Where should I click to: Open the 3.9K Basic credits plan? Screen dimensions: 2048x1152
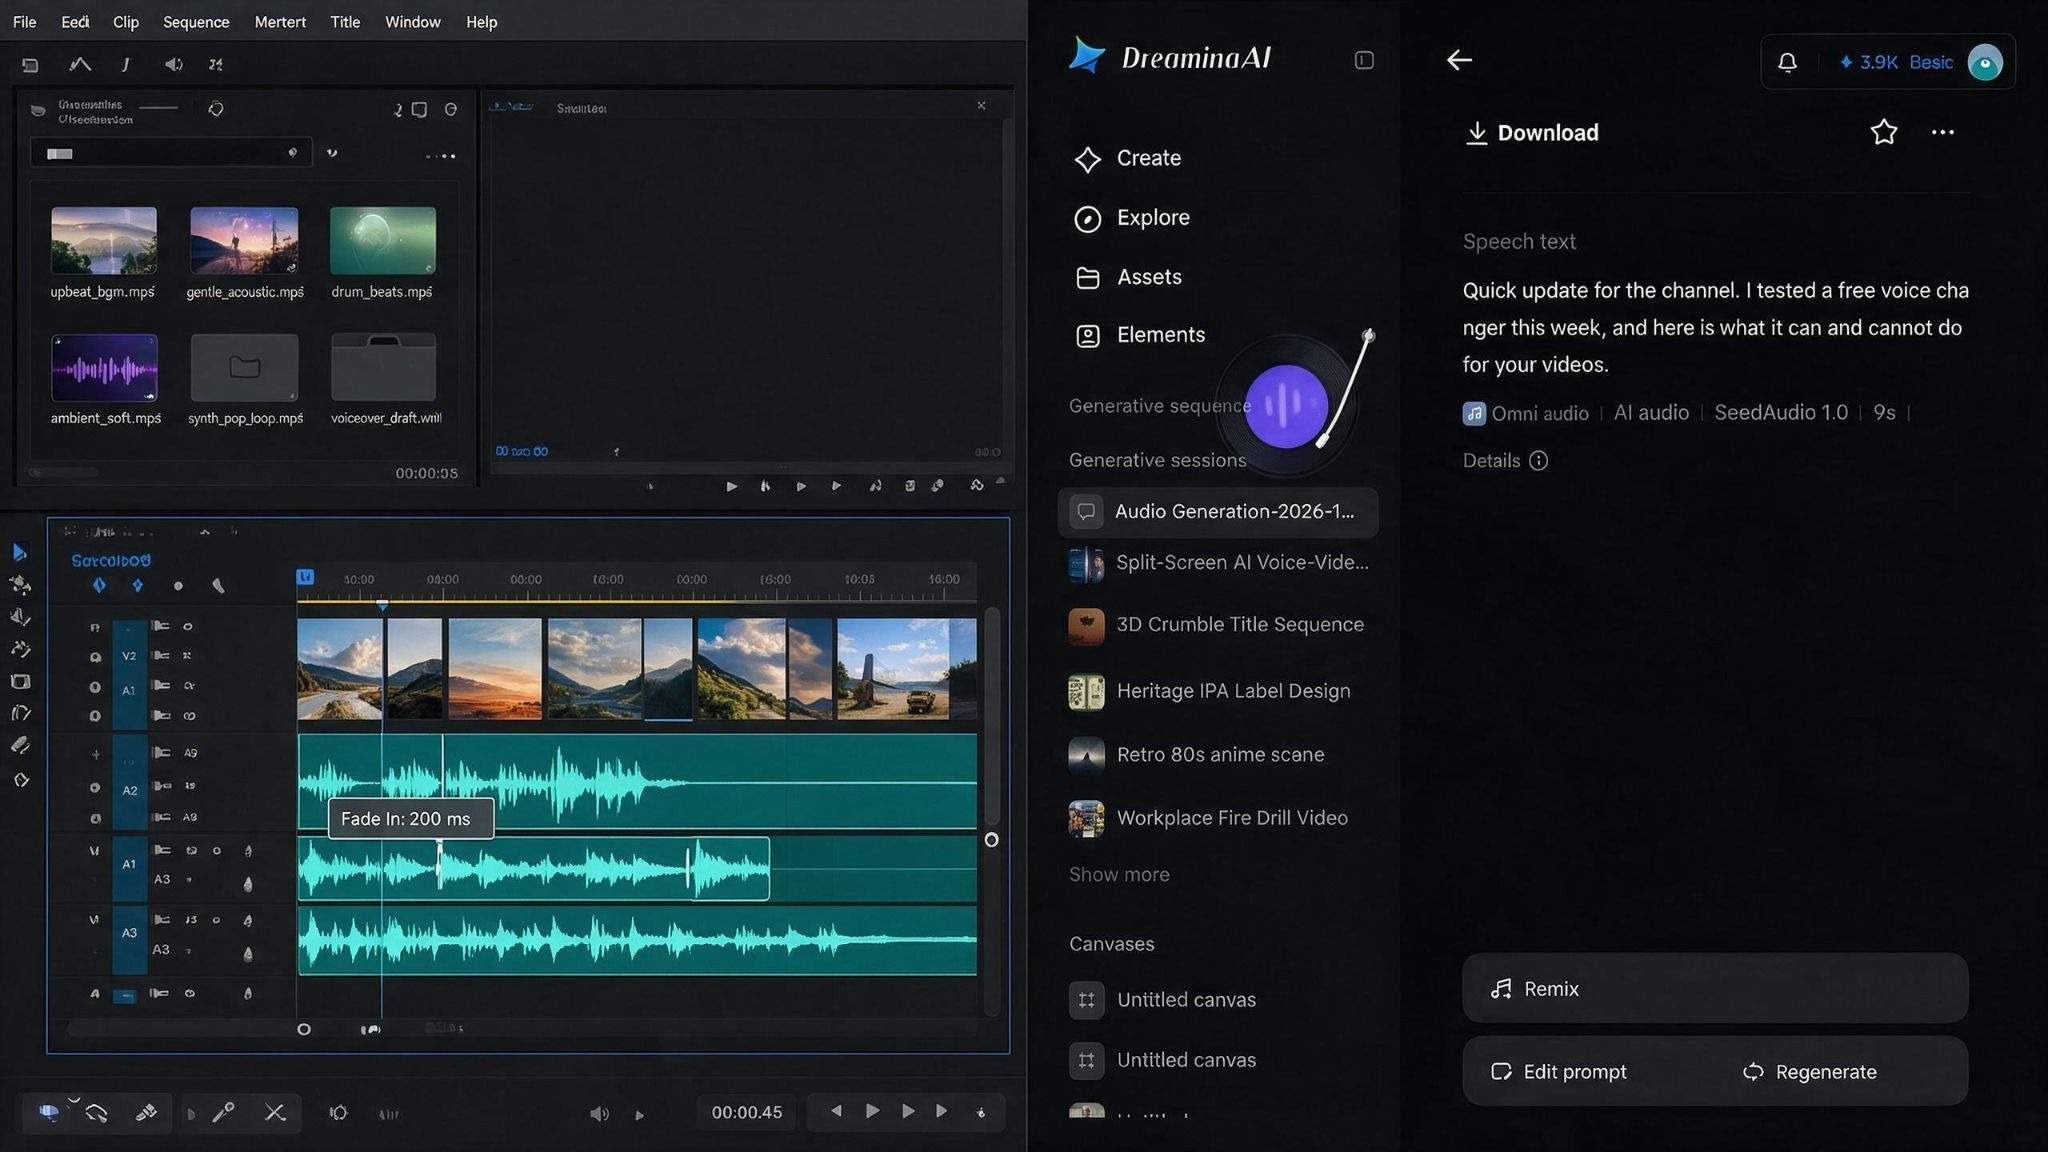[1896, 62]
